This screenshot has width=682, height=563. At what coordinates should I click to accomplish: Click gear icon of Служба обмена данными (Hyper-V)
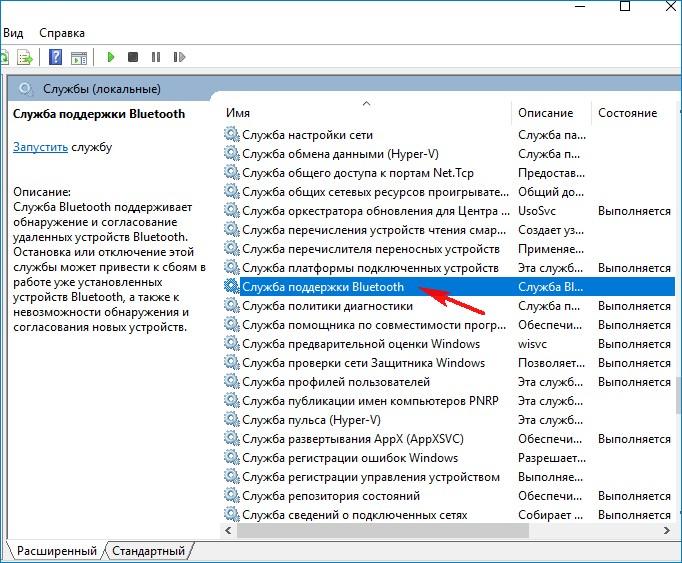(x=231, y=154)
